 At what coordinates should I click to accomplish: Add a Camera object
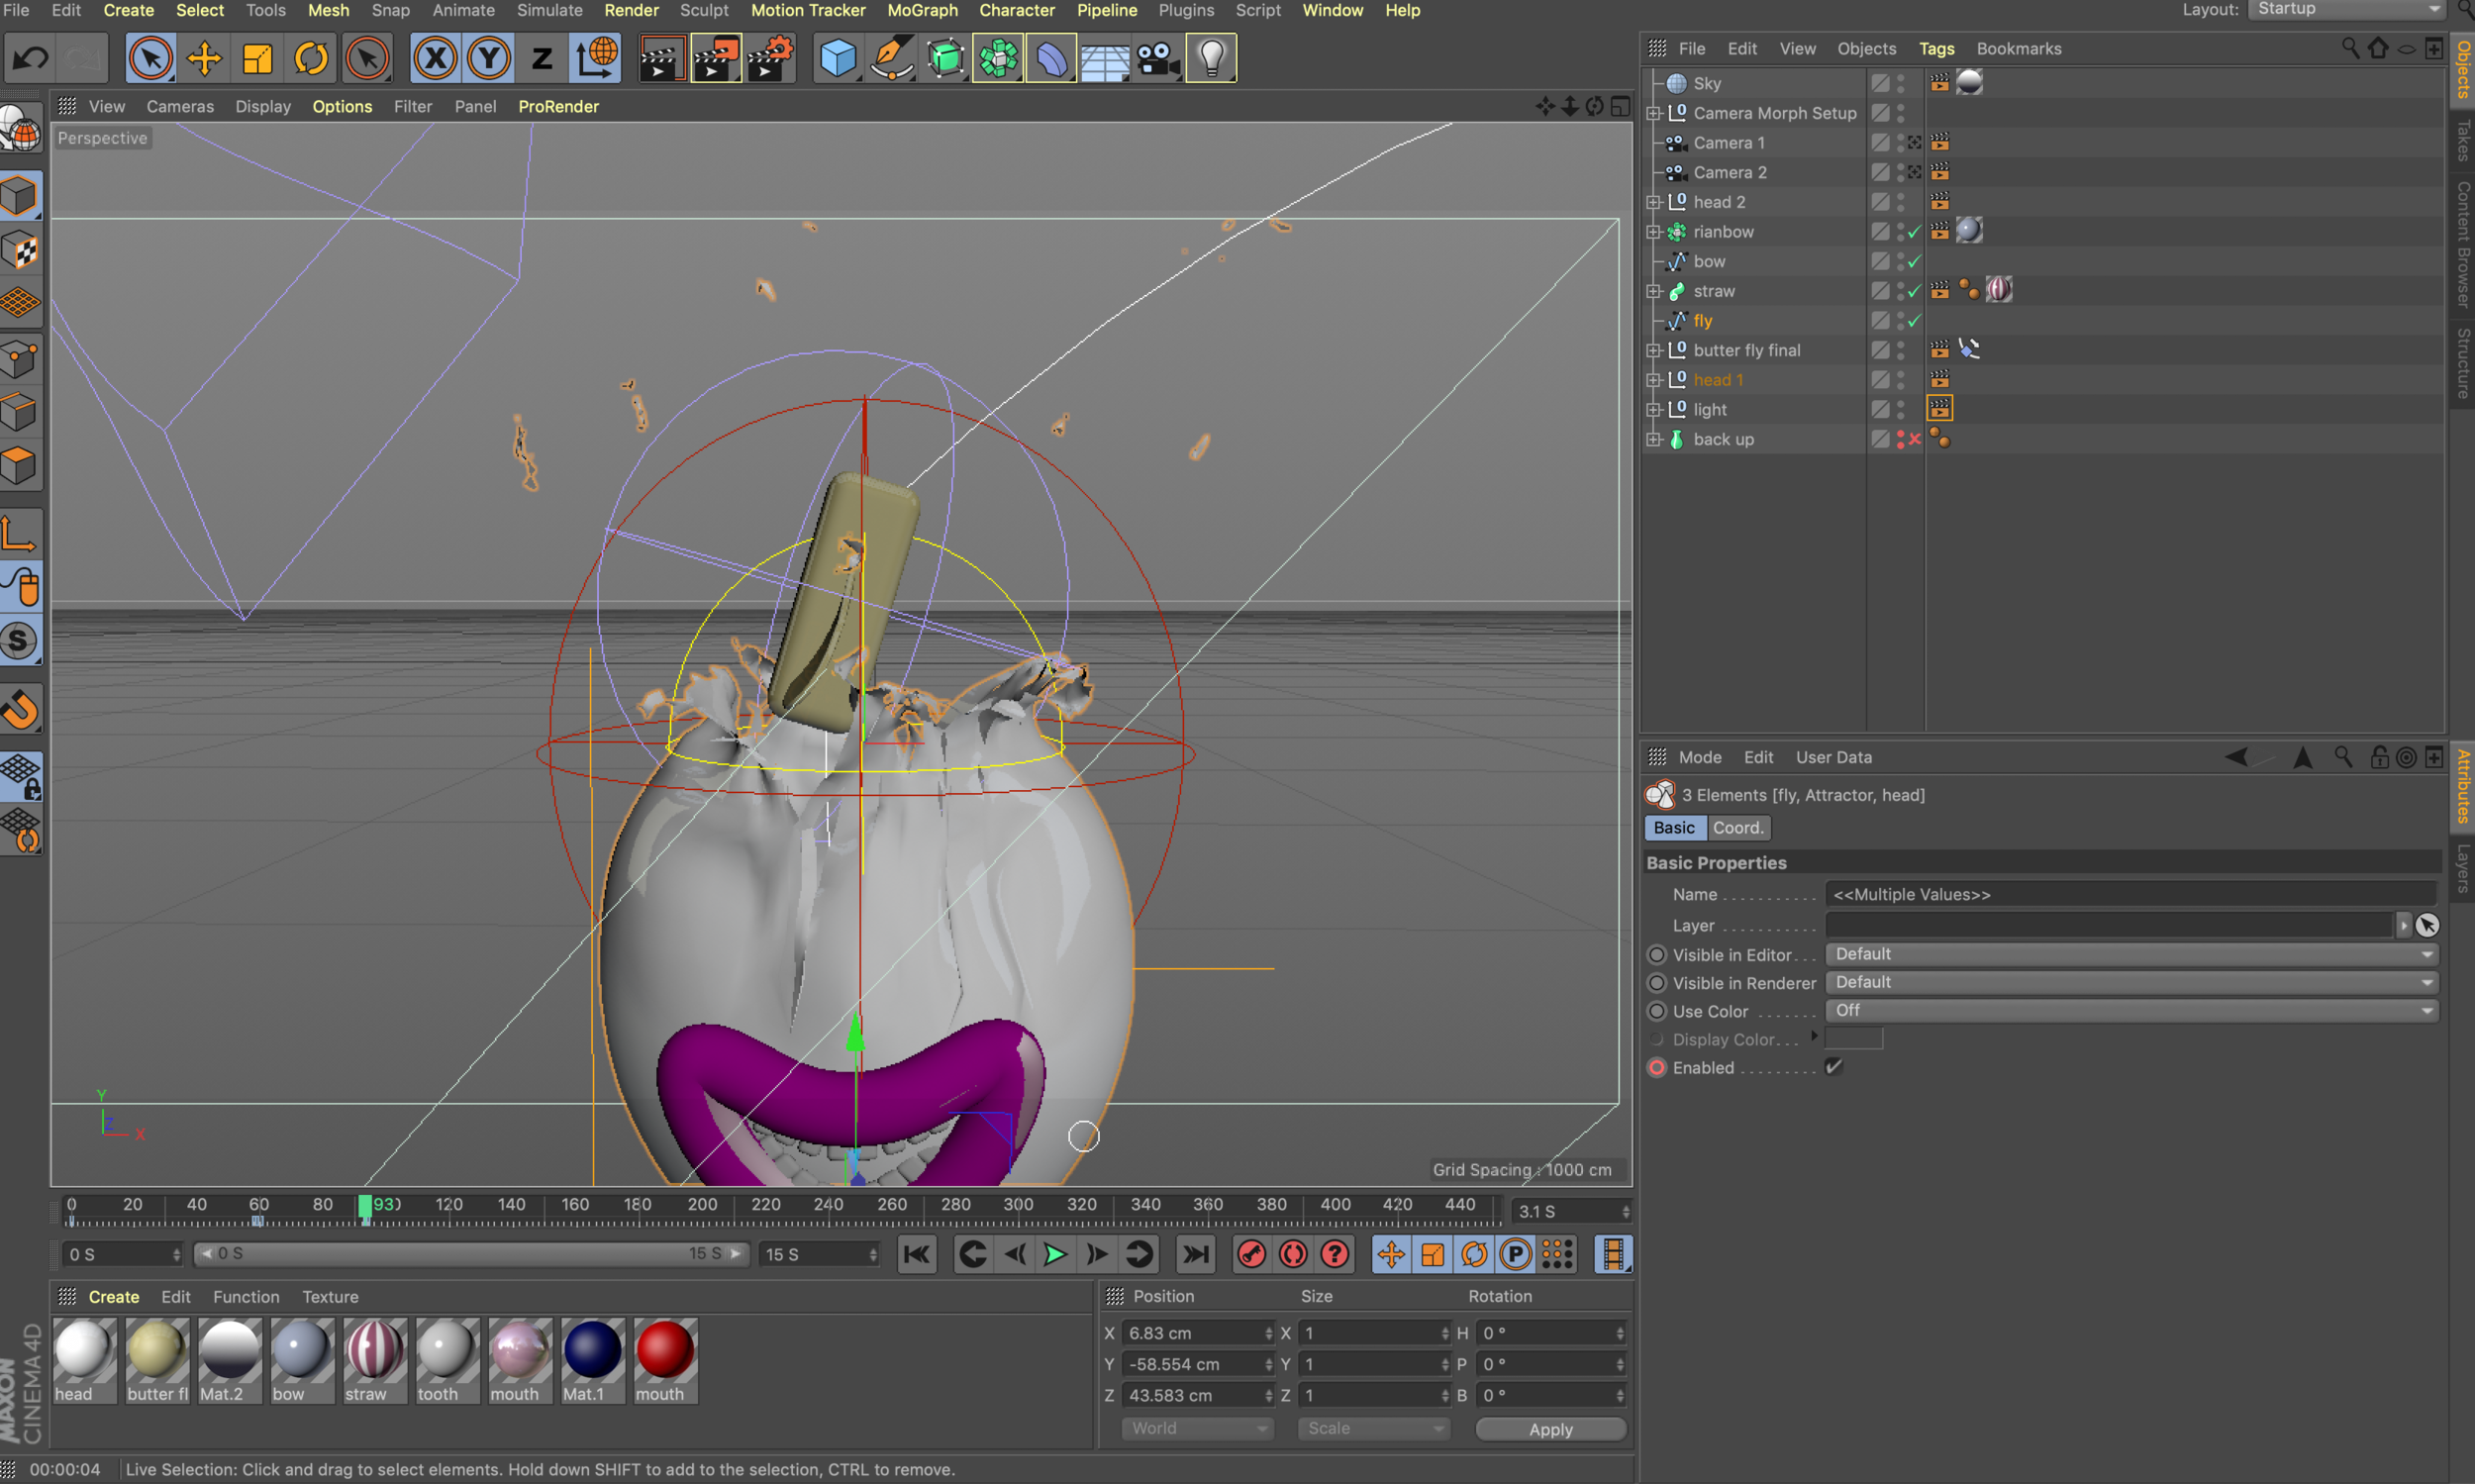point(1158,58)
